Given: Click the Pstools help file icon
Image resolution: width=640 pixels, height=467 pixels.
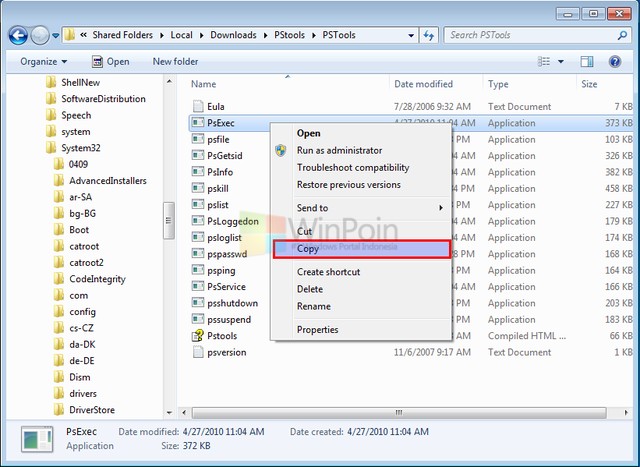Looking at the screenshot, I should click(198, 336).
